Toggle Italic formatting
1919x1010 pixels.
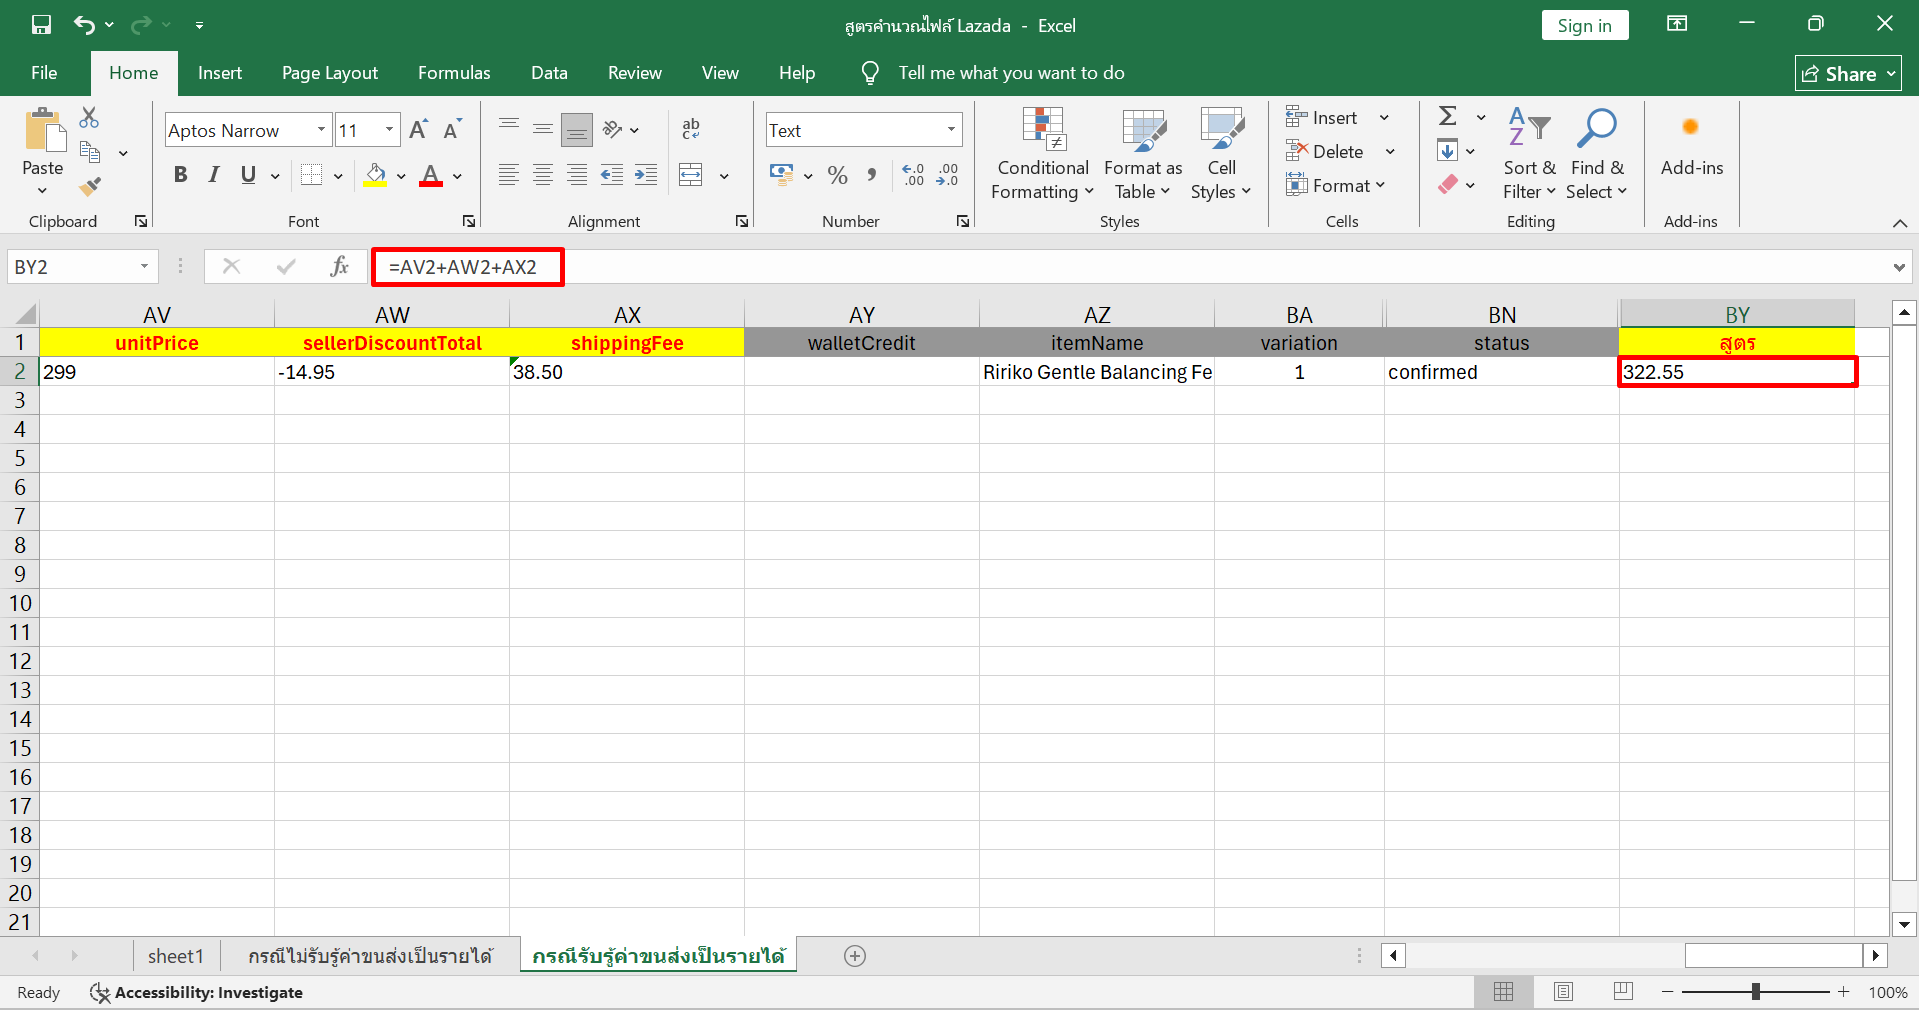click(213, 175)
